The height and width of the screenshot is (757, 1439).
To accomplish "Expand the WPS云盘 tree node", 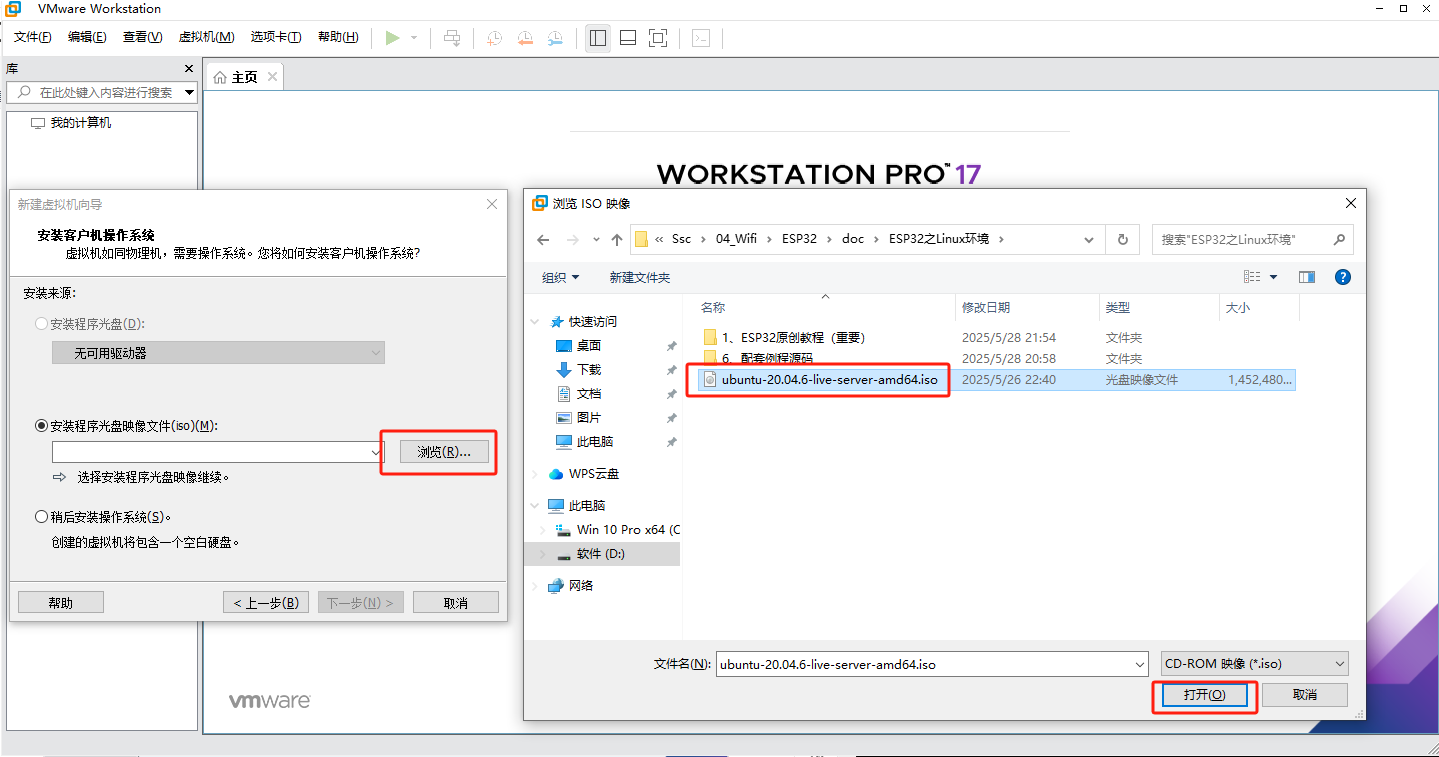I will click(536, 474).
